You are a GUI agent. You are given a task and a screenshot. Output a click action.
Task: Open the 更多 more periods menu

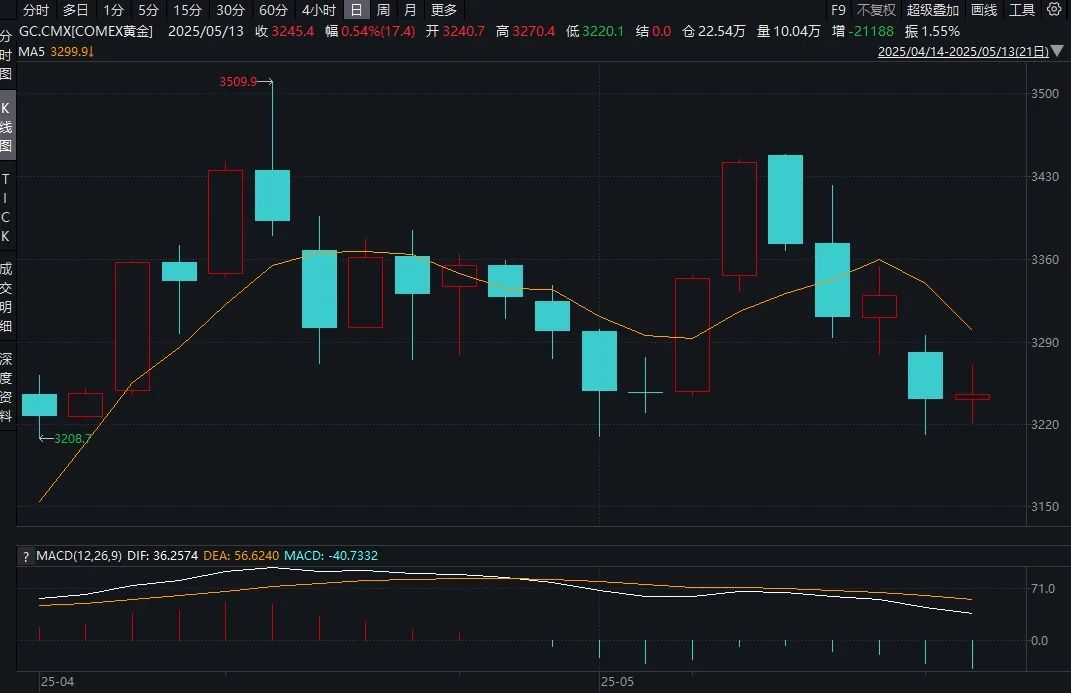[444, 10]
